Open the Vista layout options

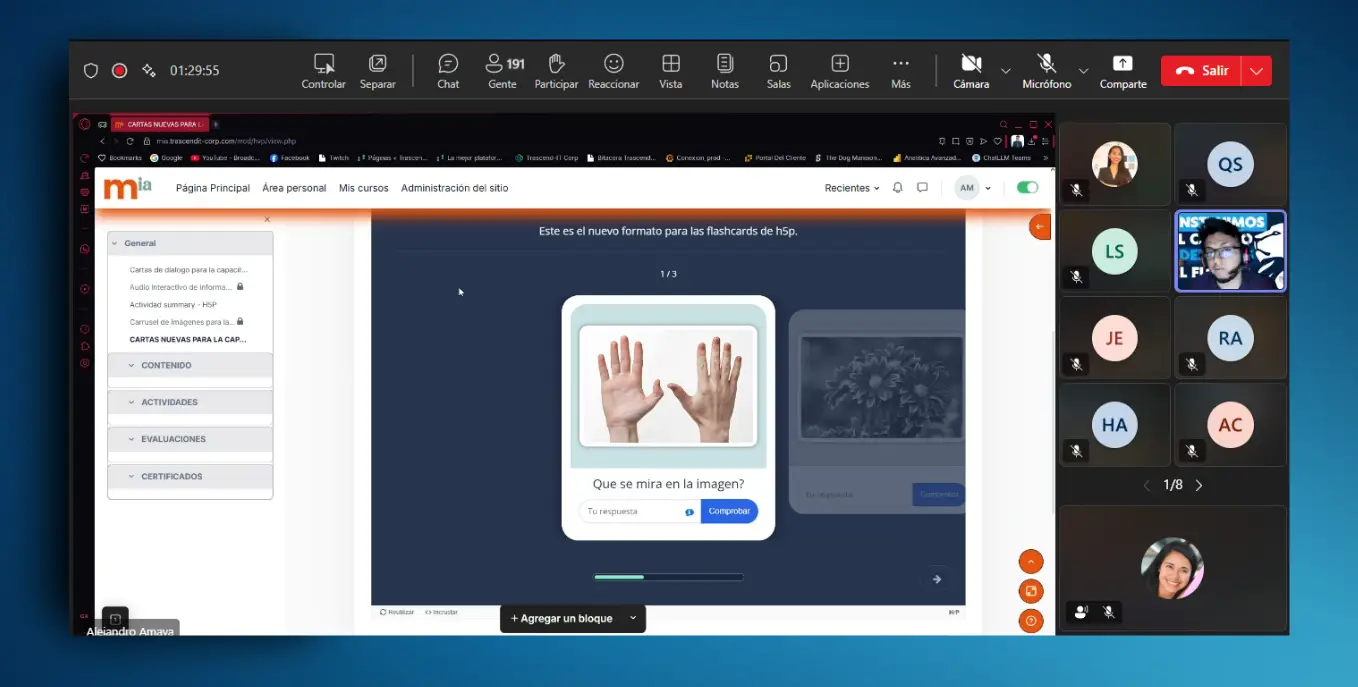tap(670, 70)
